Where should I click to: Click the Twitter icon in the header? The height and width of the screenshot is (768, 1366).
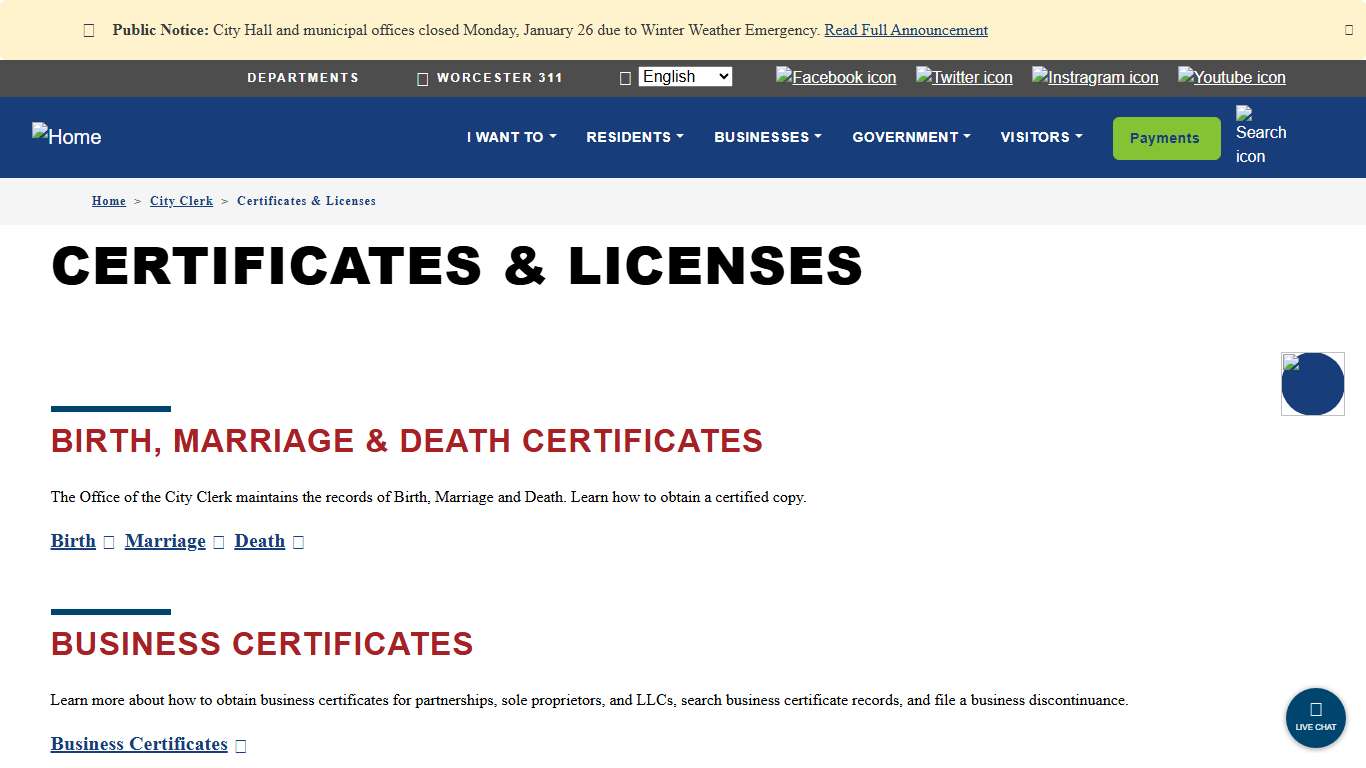(963, 77)
